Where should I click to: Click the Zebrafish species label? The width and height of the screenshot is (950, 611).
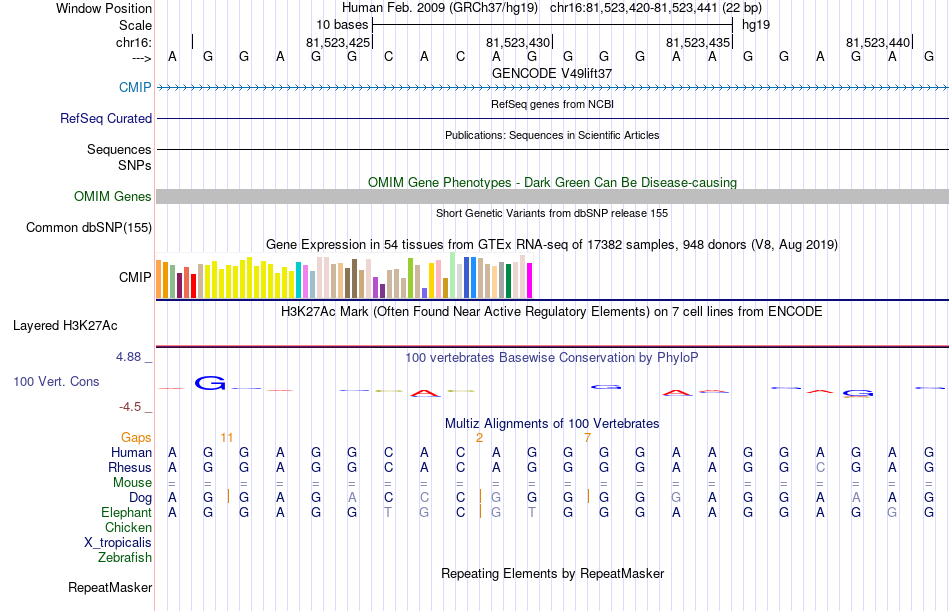(x=125, y=557)
